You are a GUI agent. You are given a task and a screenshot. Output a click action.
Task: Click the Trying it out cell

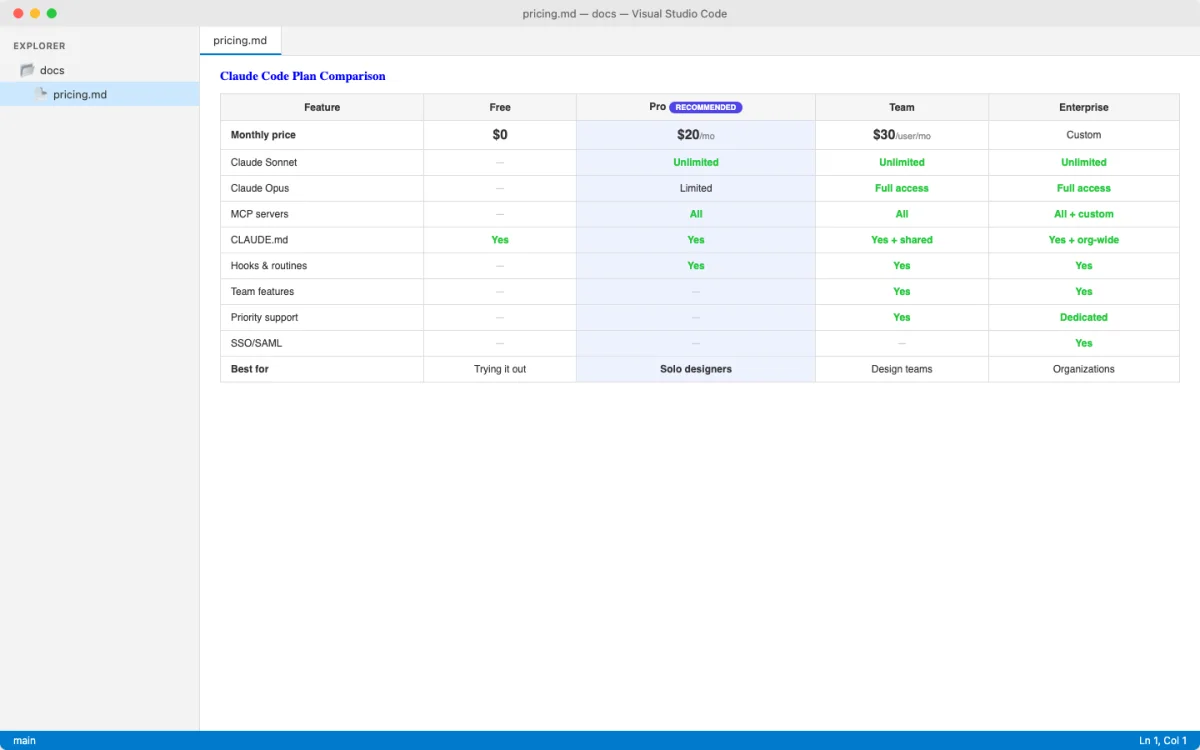500,369
